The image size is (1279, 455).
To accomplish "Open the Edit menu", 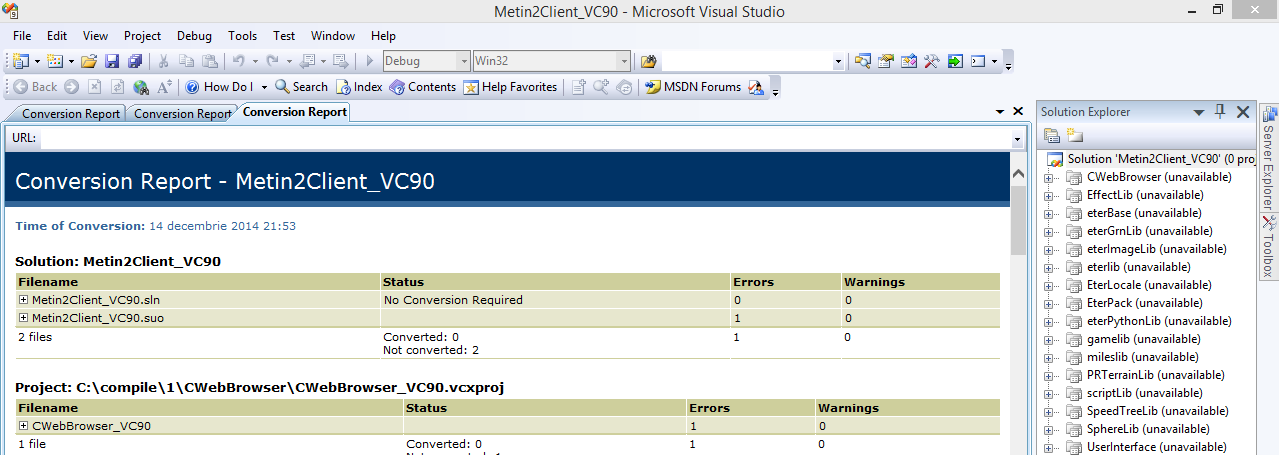I will pyautogui.click(x=57, y=35).
